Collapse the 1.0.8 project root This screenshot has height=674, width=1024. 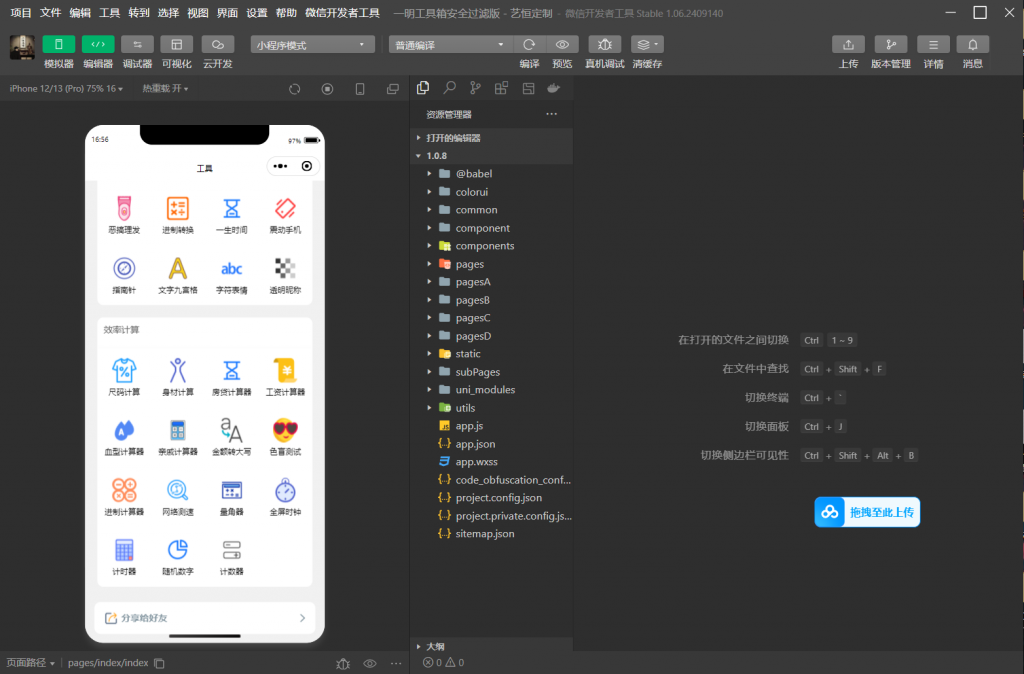(x=492, y=155)
